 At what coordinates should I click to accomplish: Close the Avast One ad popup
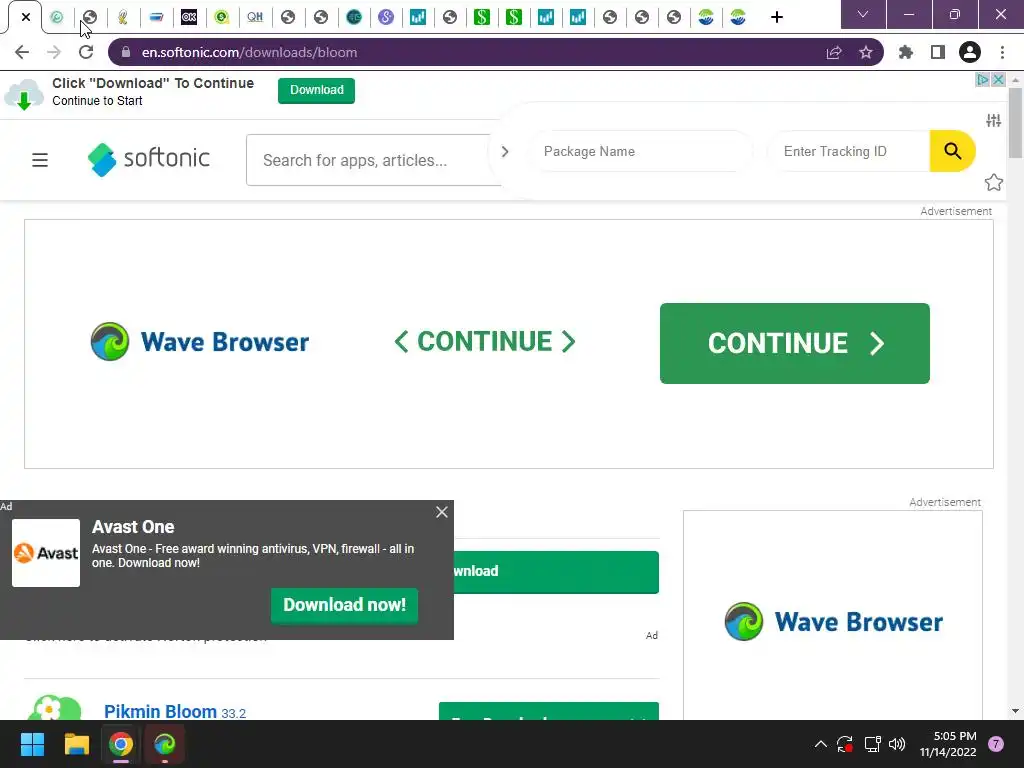pos(442,512)
